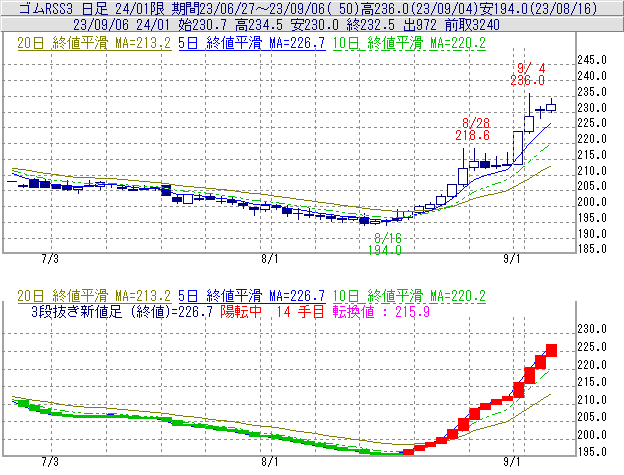This screenshot has width=624, height=475.
Task: Click the bottom chart 230.0 axis label
Action: point(592,329)
